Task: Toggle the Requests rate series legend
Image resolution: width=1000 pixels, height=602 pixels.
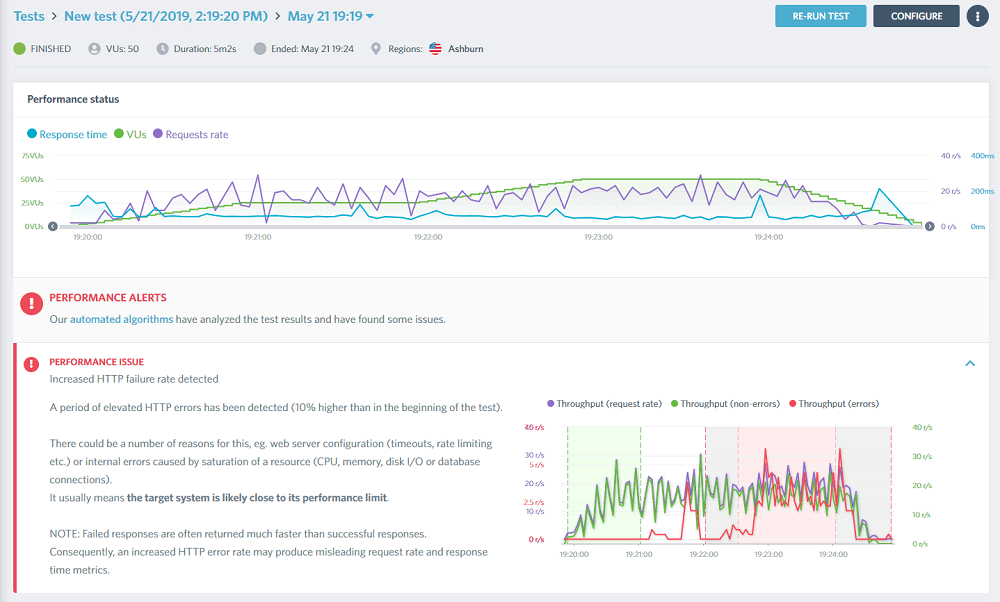Action: pyautogui.click(x=191, y=134)
